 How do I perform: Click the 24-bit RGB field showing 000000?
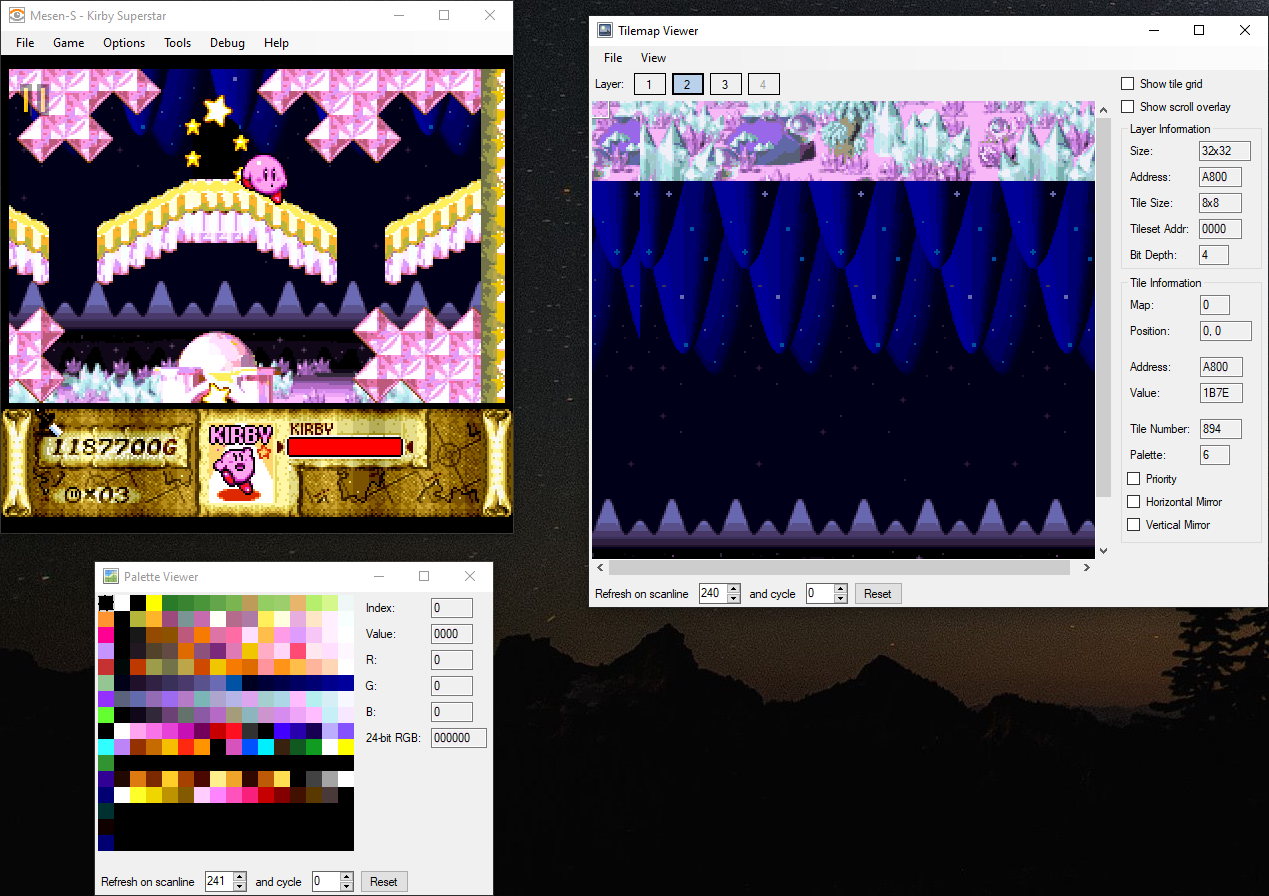458,738
